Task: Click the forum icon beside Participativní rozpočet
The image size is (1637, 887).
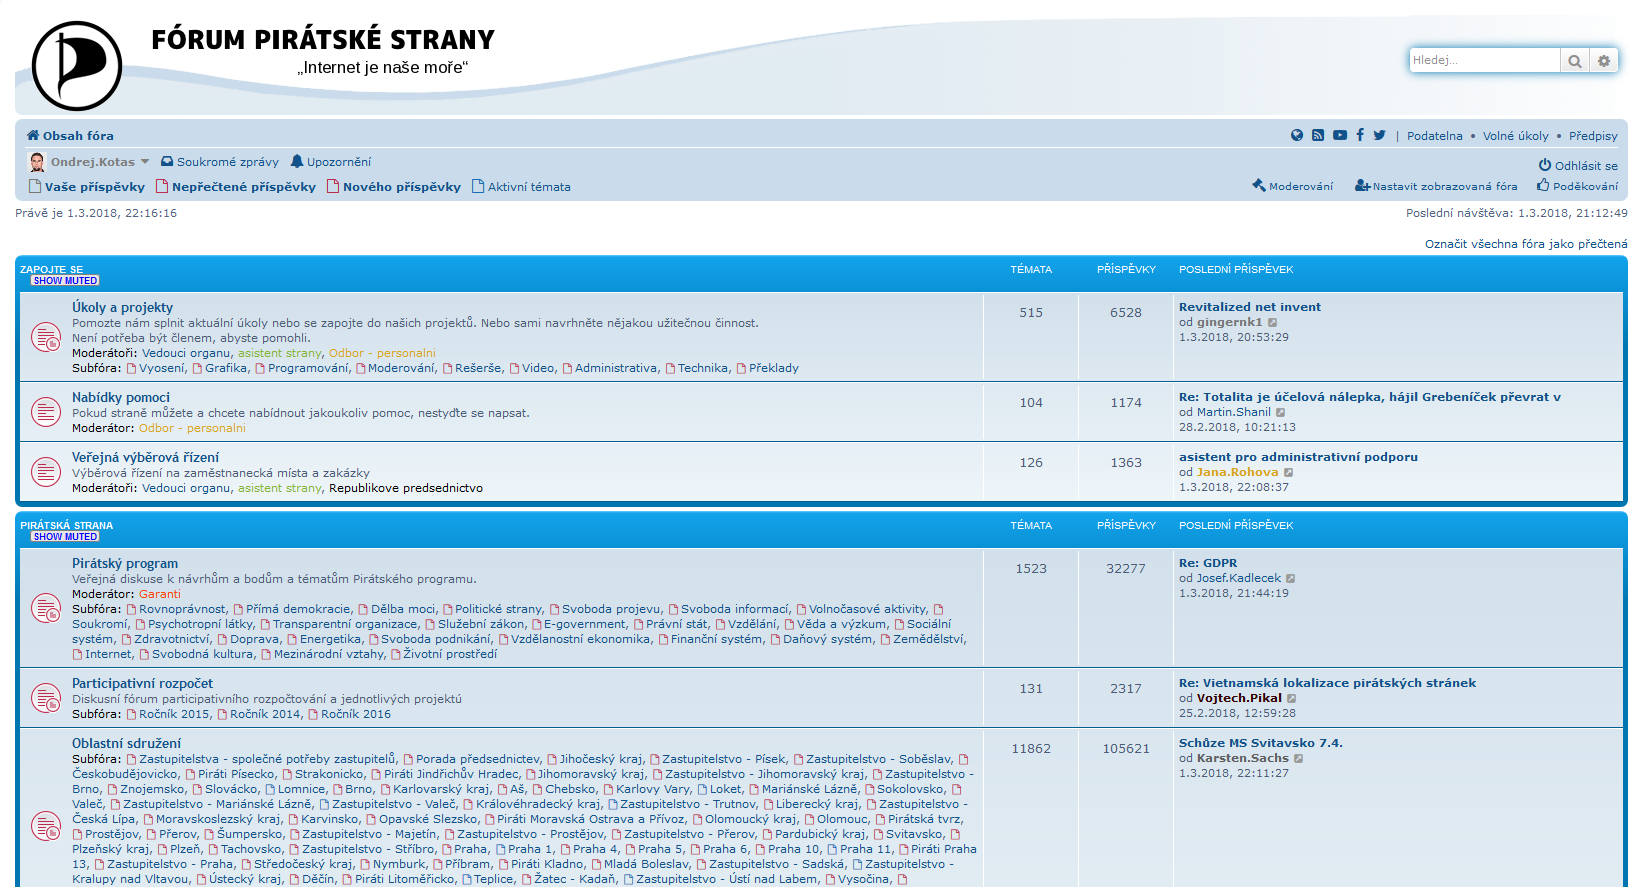Action: (46, 698)
